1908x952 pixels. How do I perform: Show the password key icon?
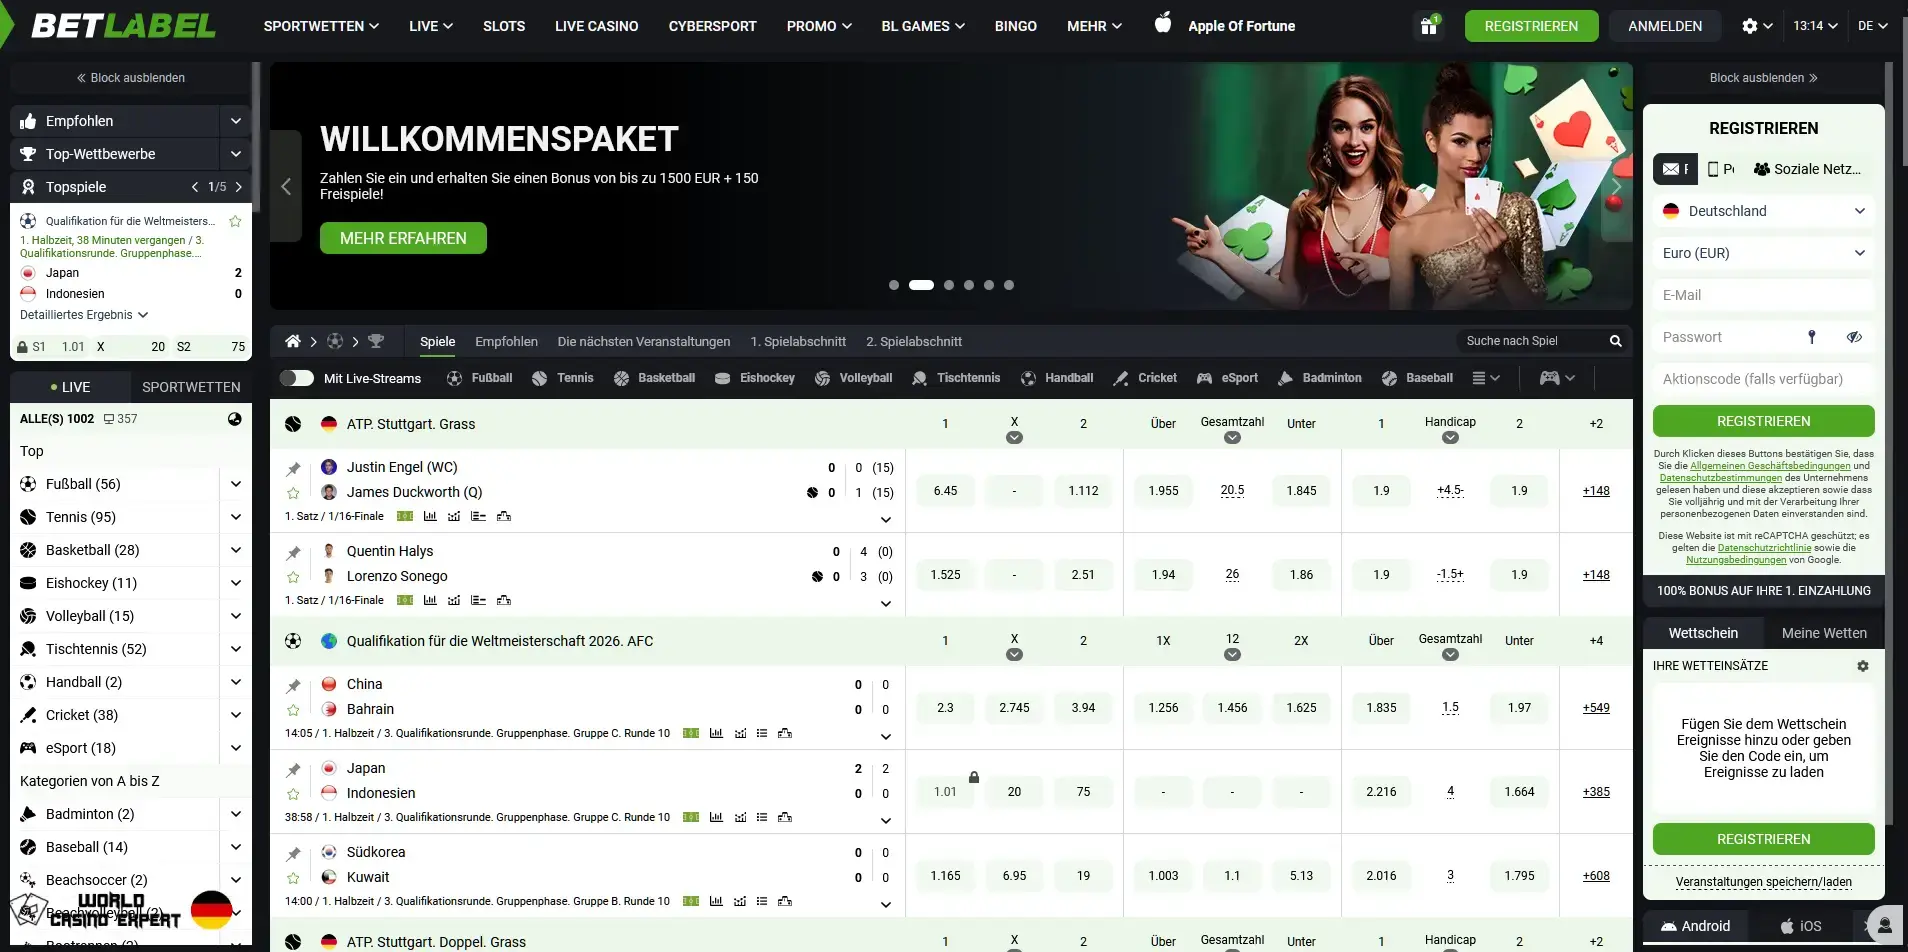pos(1811,337)
